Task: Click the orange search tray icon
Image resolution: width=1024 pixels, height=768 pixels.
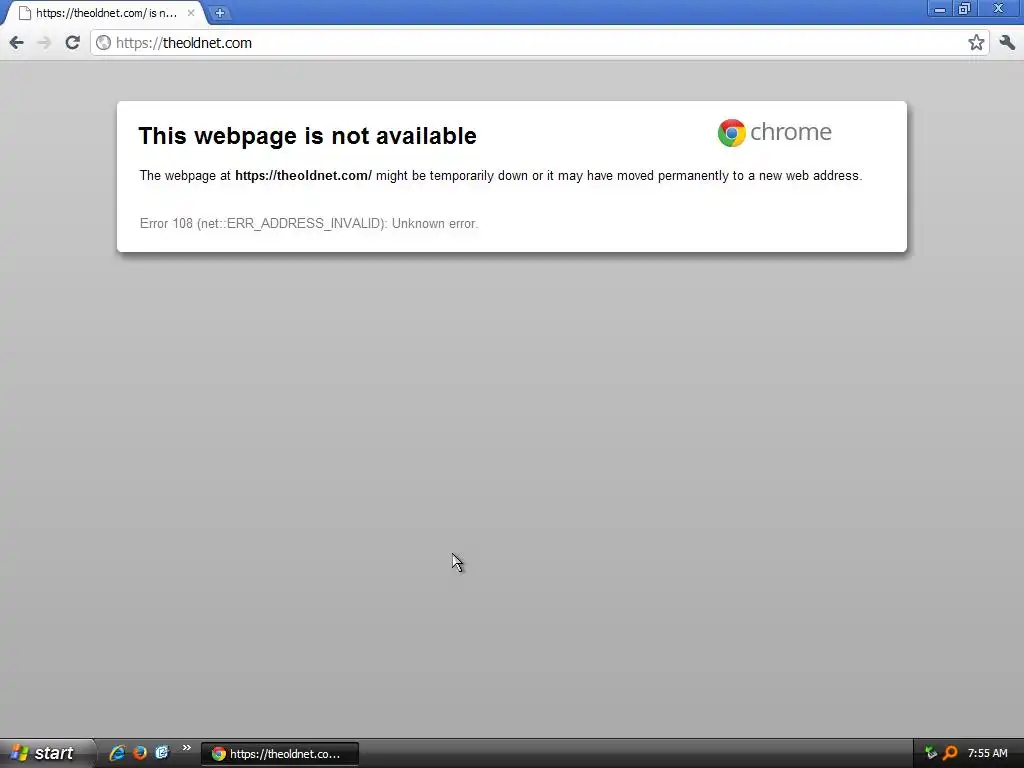Action: tap(951, 753)
